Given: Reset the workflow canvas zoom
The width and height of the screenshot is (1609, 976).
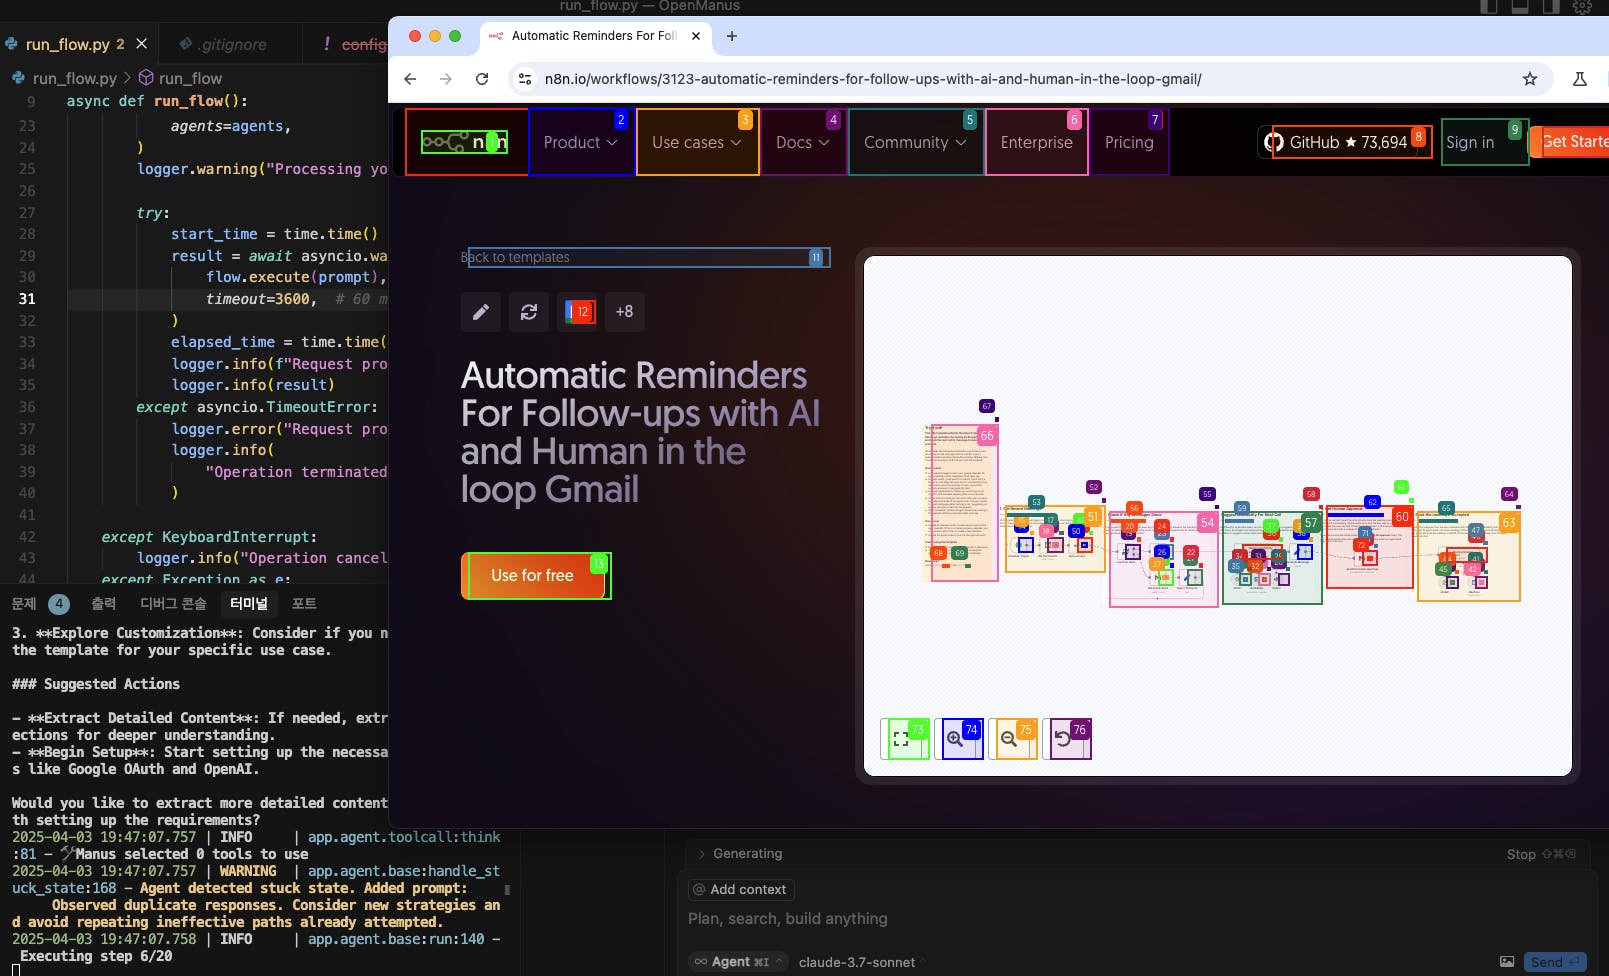Looking at the screenshot, I should pyautogui.click(x=1064, y=739).
